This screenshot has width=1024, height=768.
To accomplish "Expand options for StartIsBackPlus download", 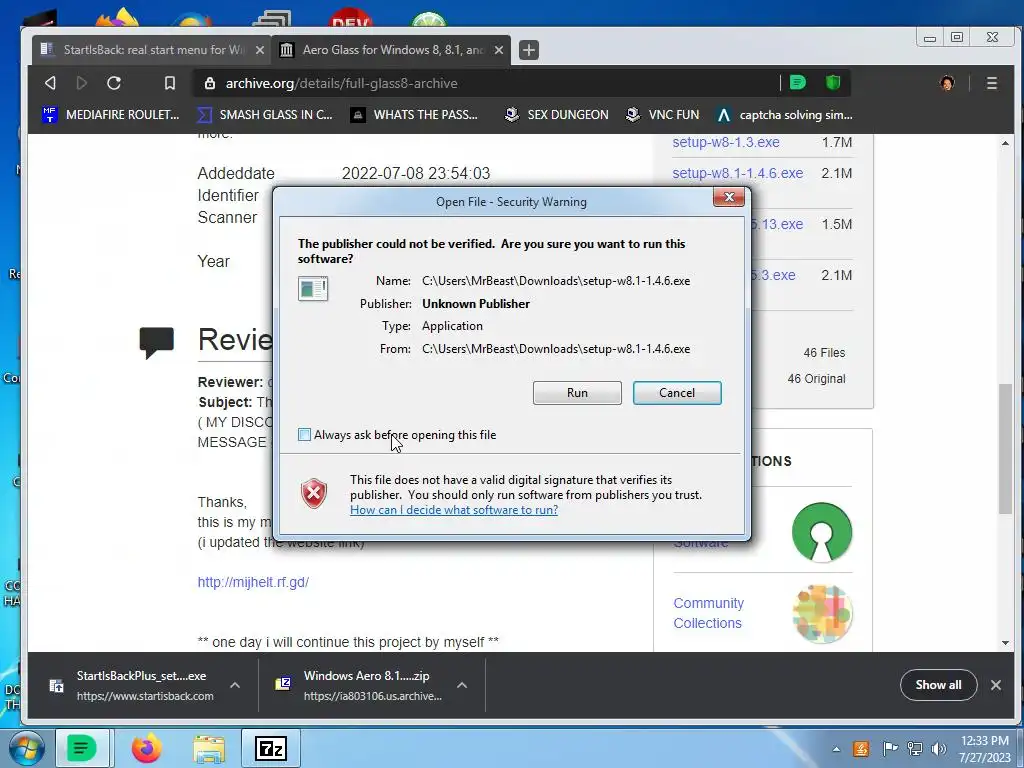I will click(235, 685).
